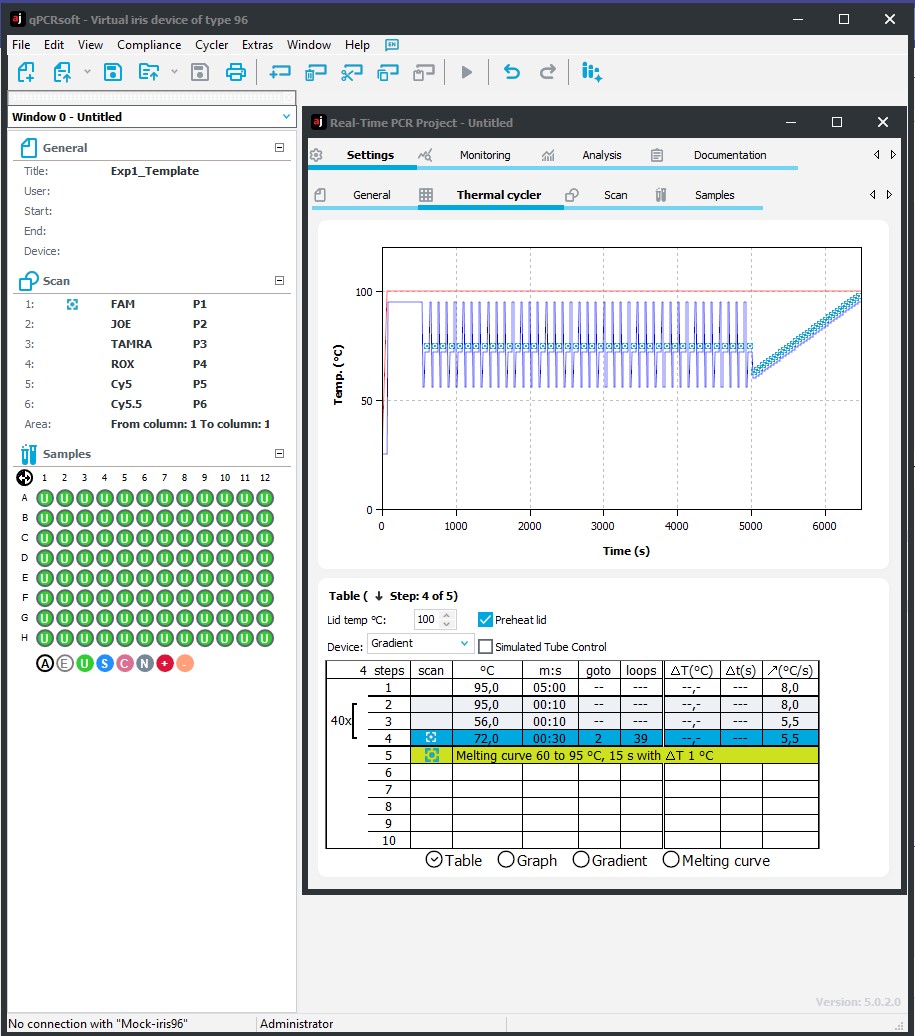Select the Unknown (U) sample type legend icon
This screenshot has height=1036, width=915.
point(85,663)
